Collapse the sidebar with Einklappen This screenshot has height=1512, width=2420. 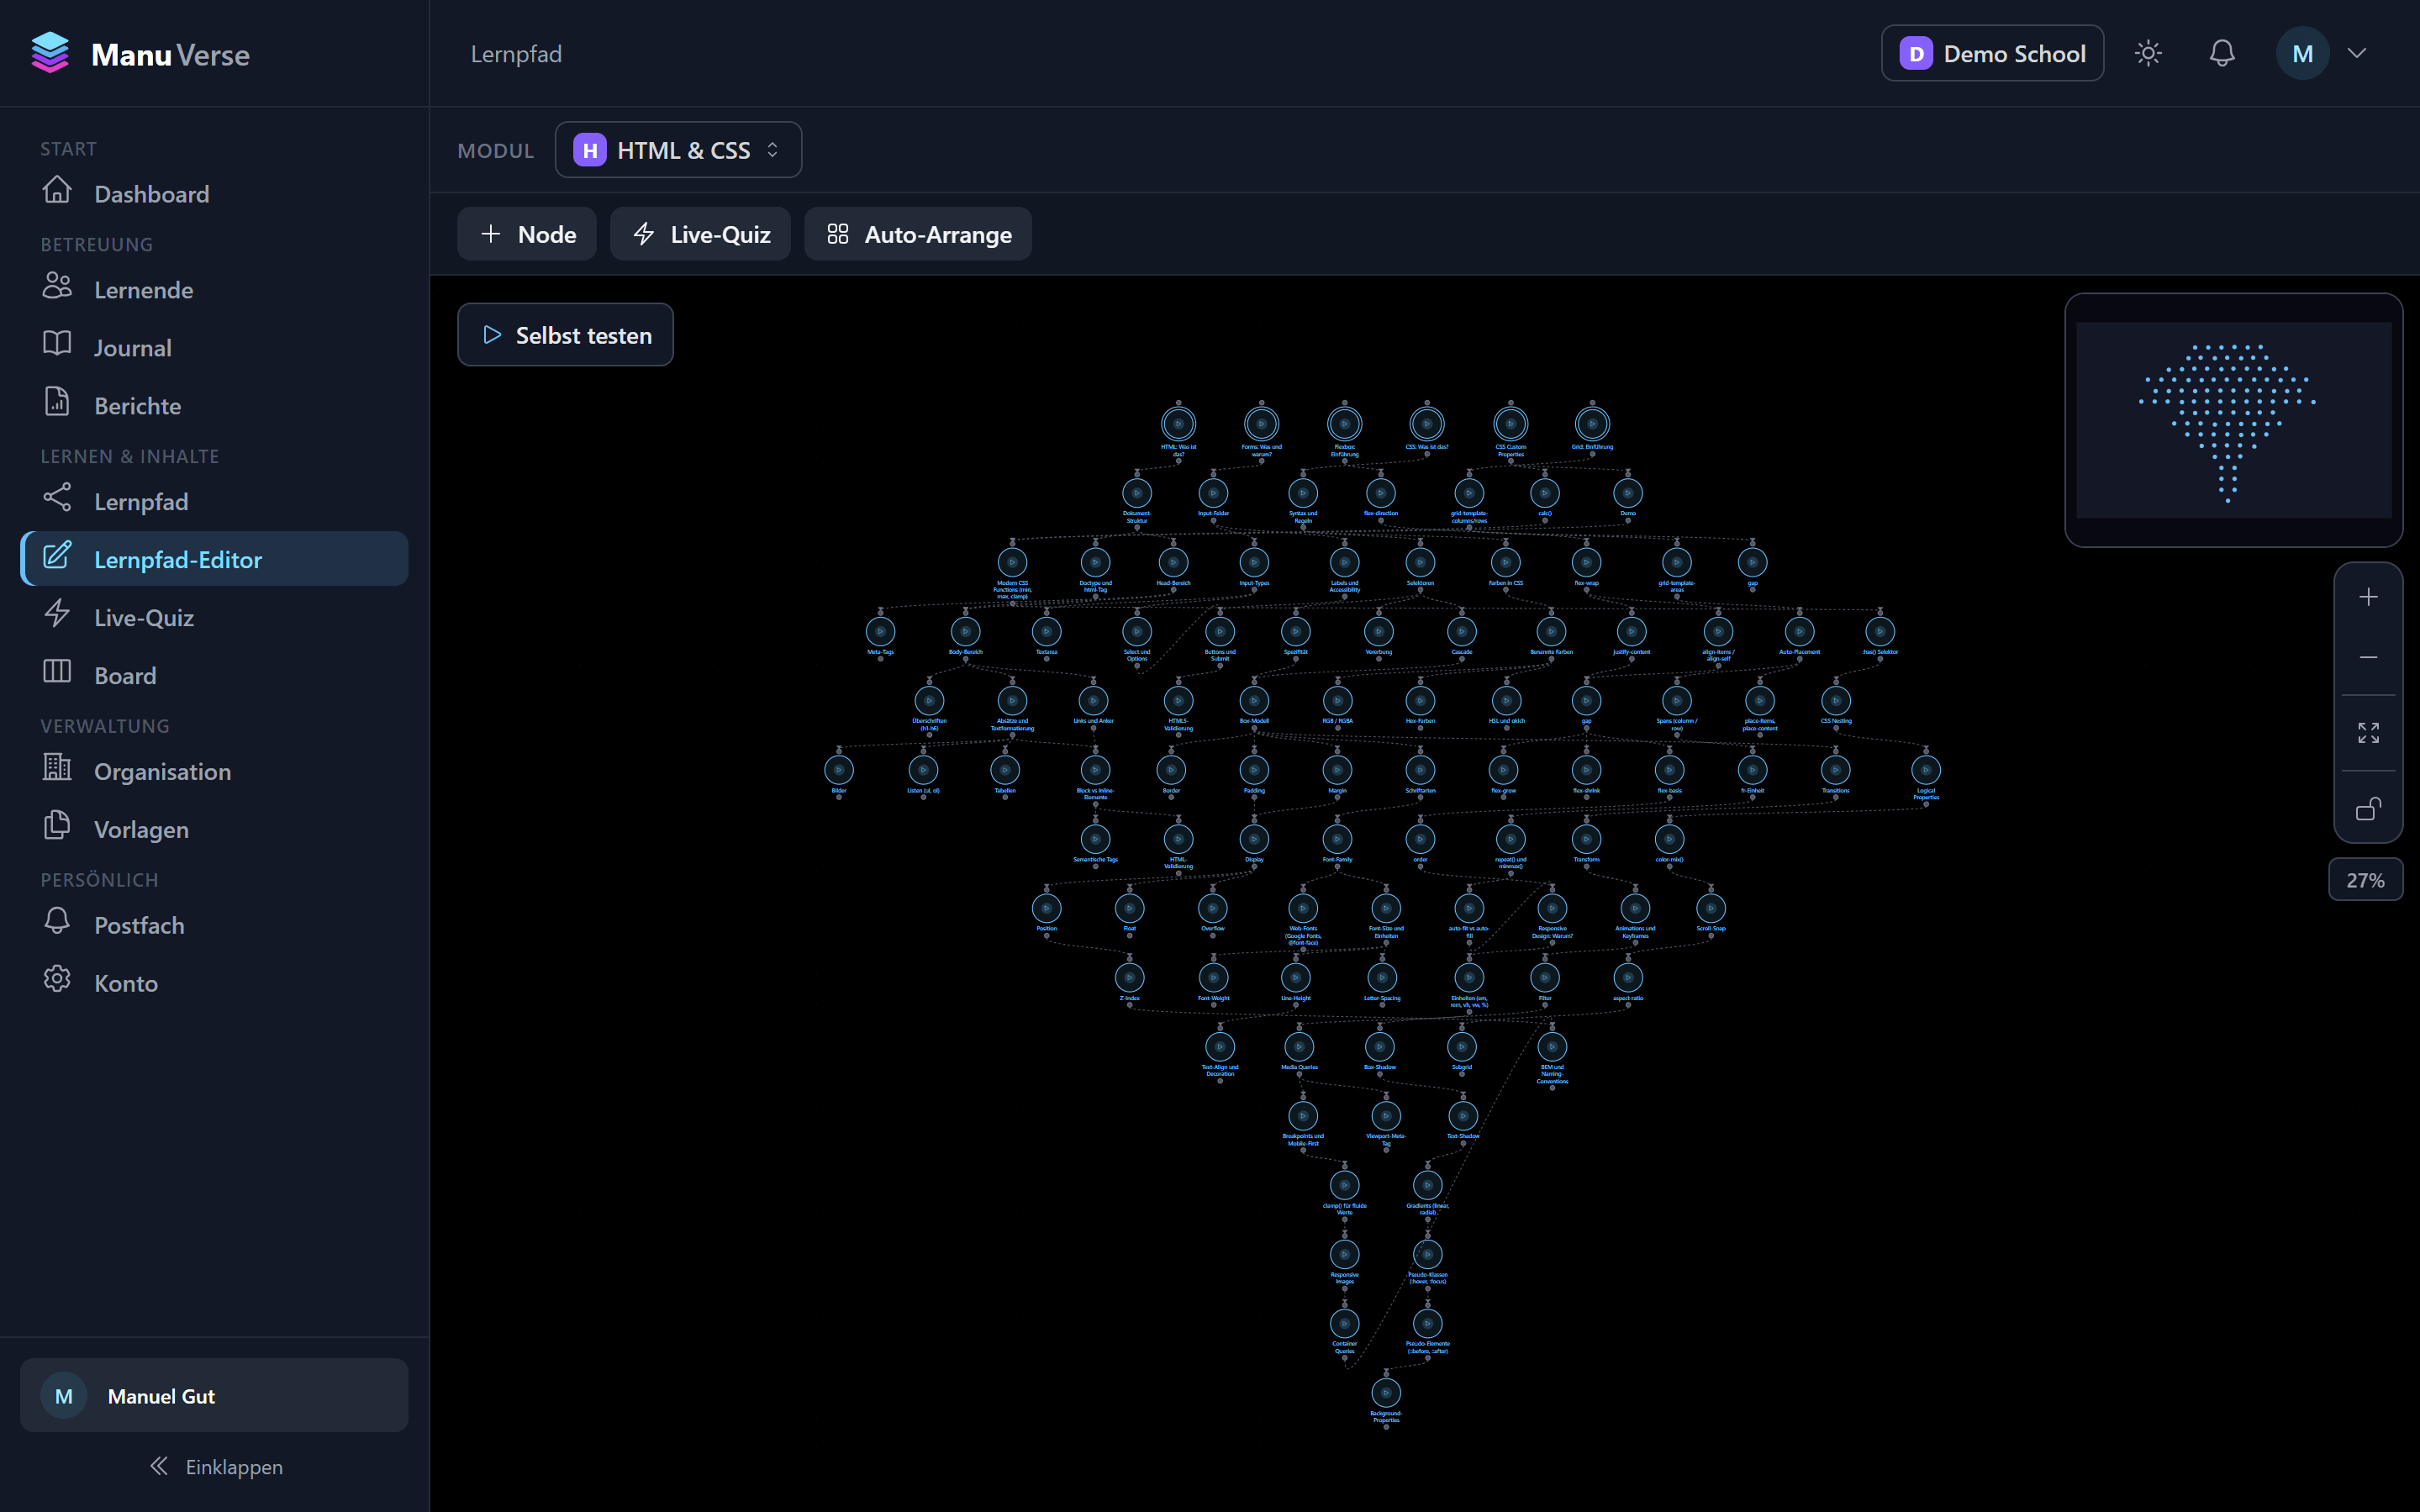point(216,1466)
